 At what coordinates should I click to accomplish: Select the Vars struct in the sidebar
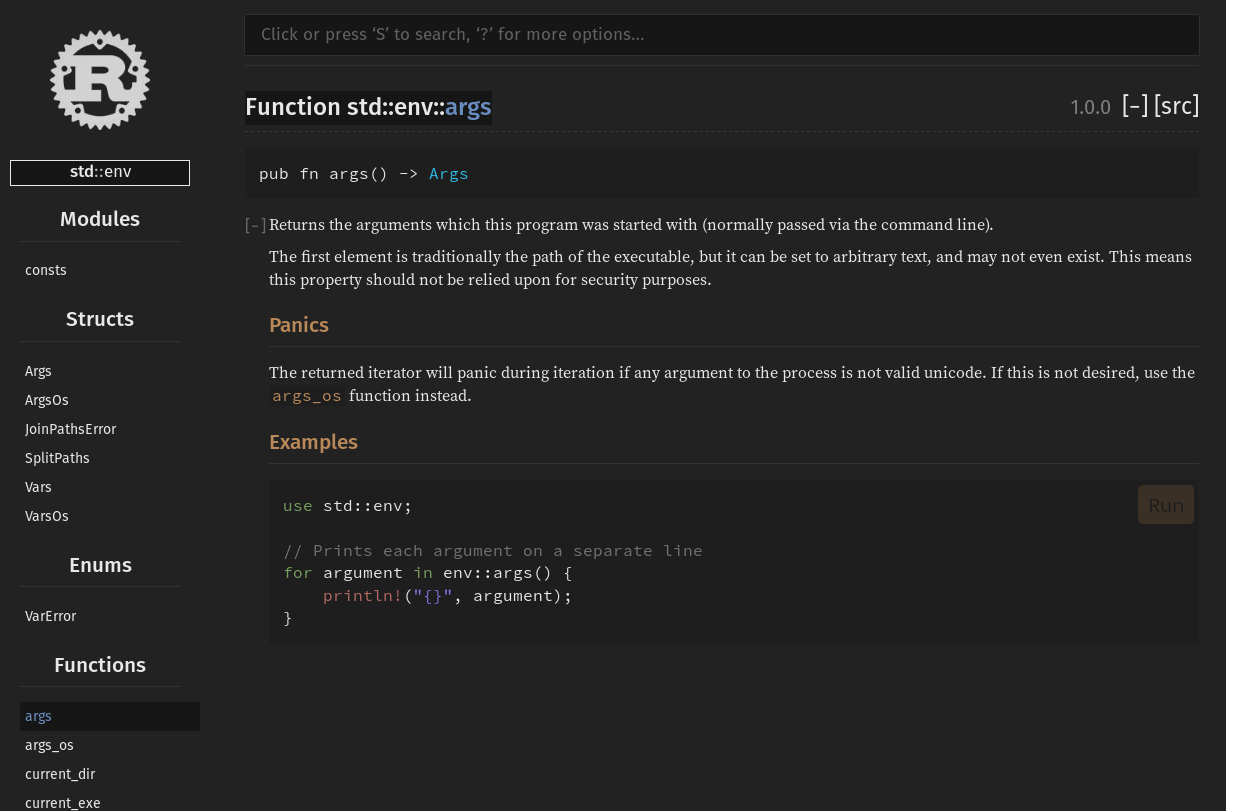tap(38, 487)
